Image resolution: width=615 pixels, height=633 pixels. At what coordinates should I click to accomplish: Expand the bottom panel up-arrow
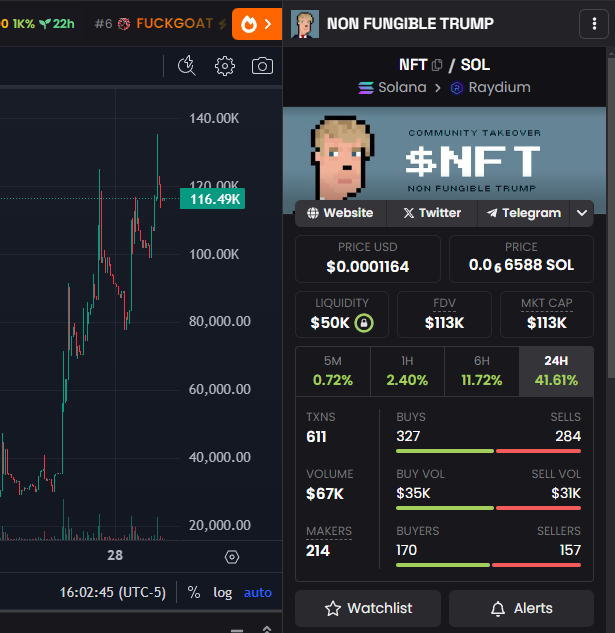tap(267, 629)
